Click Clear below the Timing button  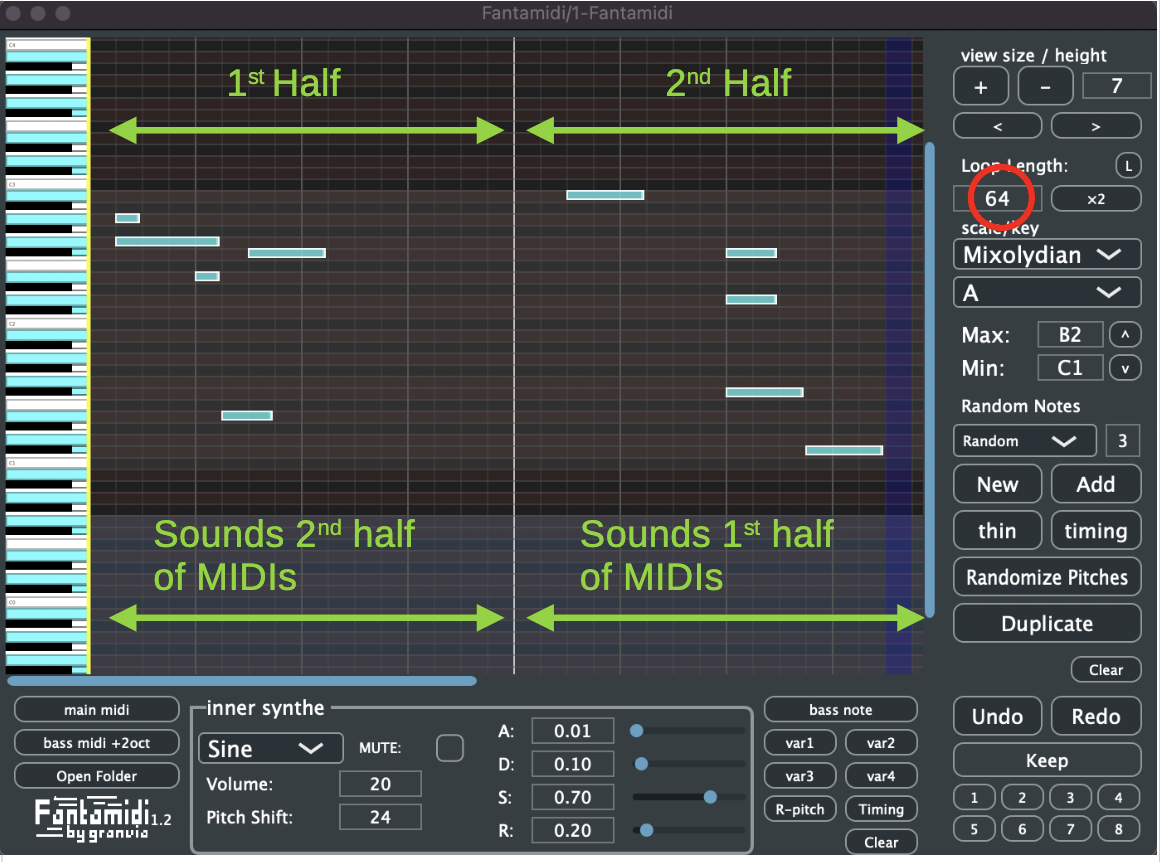click(x=881, y=843)
